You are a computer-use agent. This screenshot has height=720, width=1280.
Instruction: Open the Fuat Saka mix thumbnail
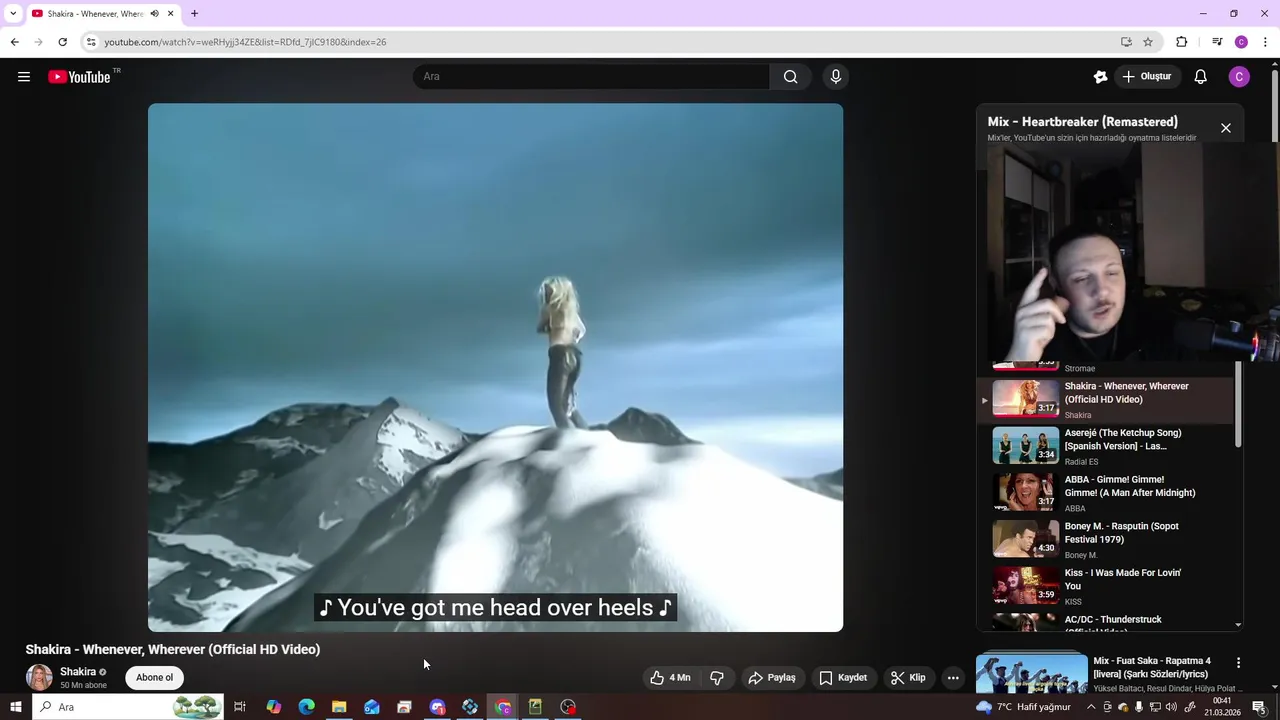click(1032, 674)
